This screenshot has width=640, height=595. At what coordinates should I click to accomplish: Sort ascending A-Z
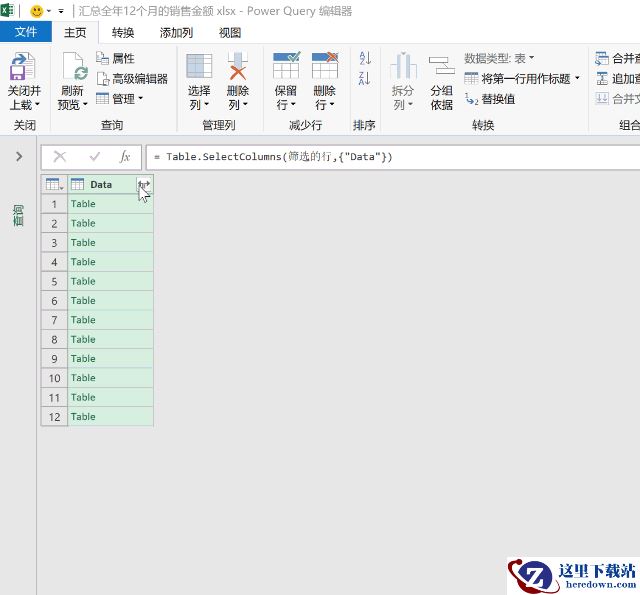365,58
